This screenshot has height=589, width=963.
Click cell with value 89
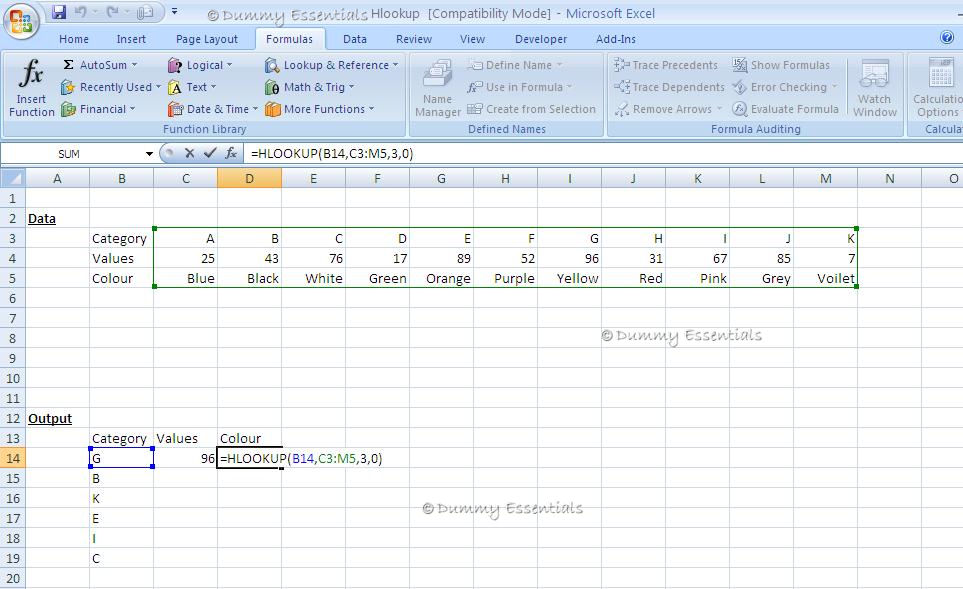tap(442, 259)
